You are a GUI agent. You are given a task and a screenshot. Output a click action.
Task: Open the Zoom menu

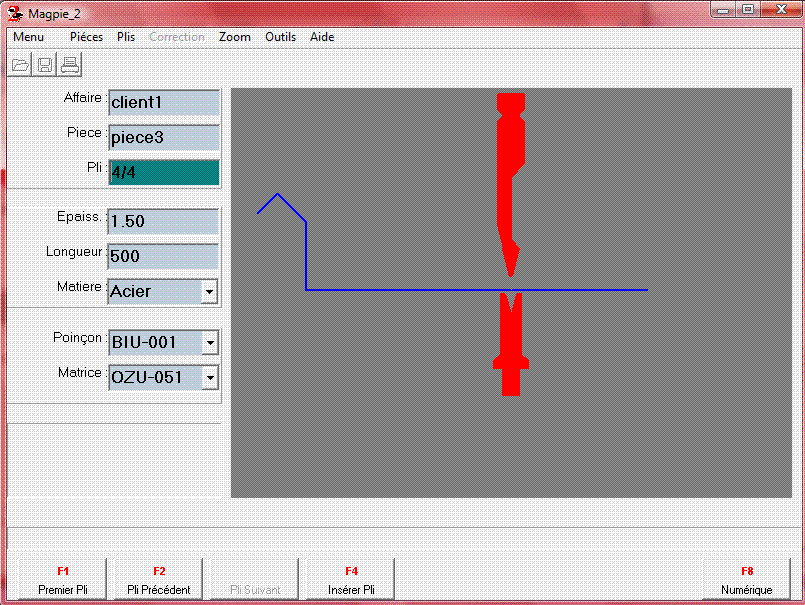coord(235,37)
